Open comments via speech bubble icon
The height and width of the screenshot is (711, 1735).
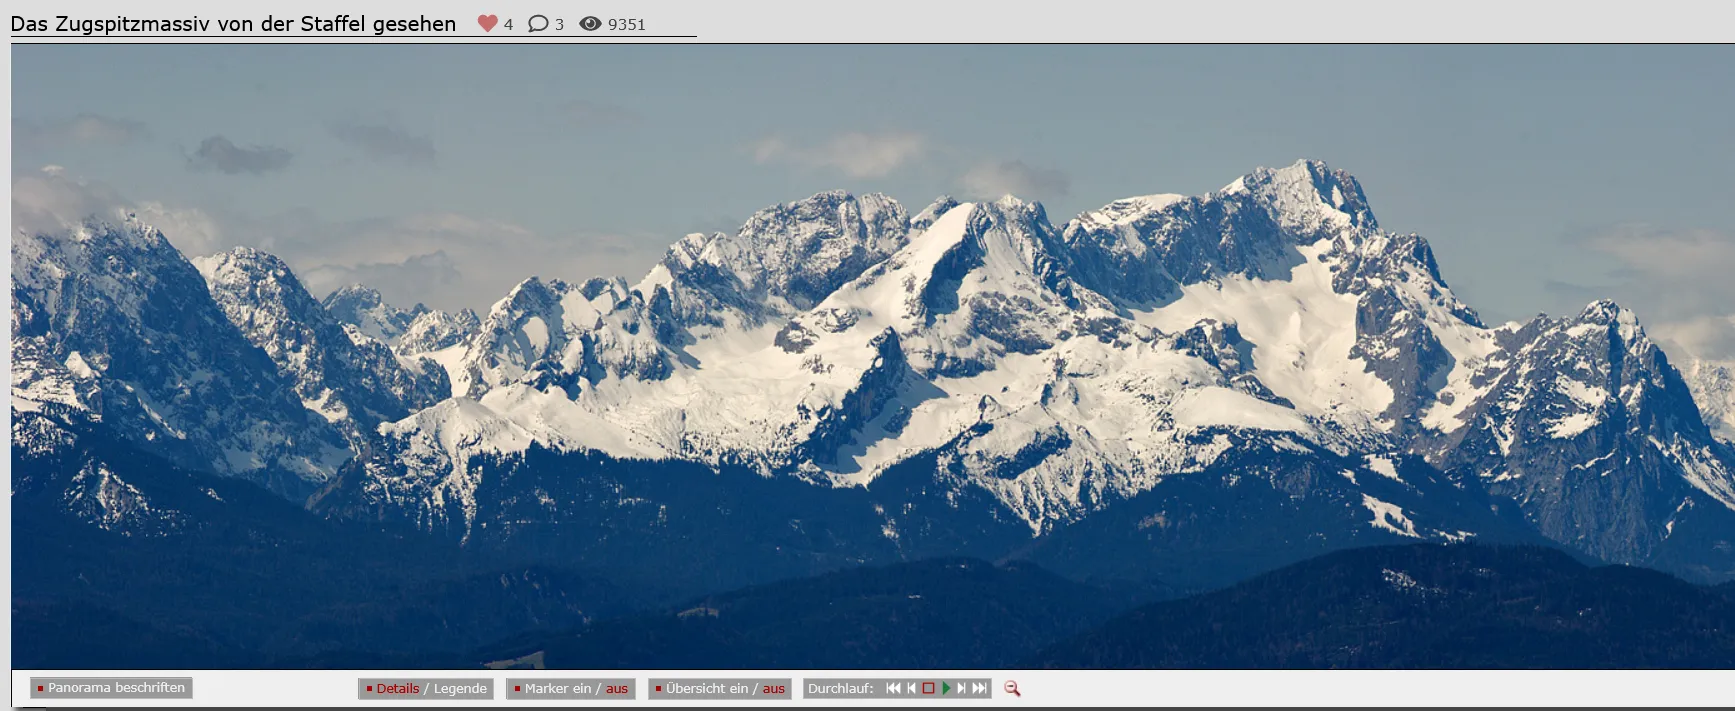538,23
